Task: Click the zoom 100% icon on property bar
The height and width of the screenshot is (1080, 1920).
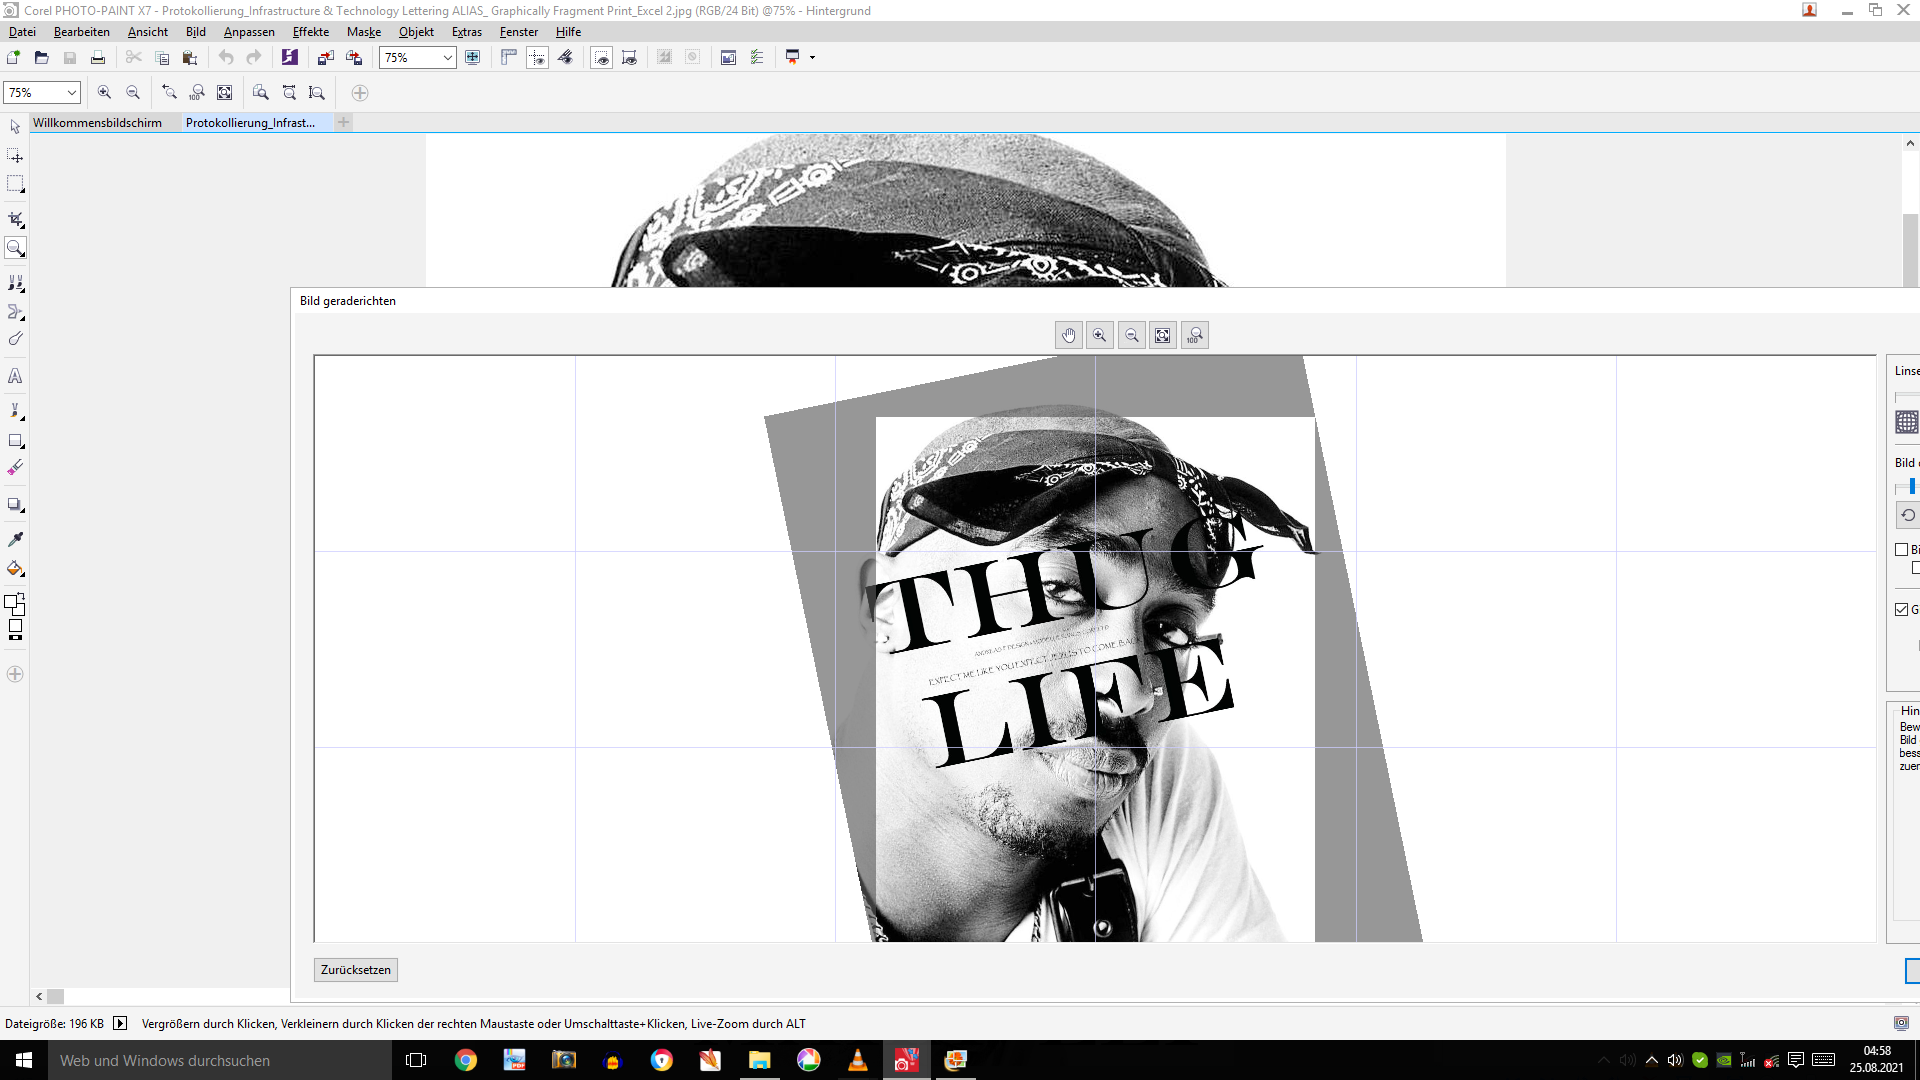Action: (197, 93)
